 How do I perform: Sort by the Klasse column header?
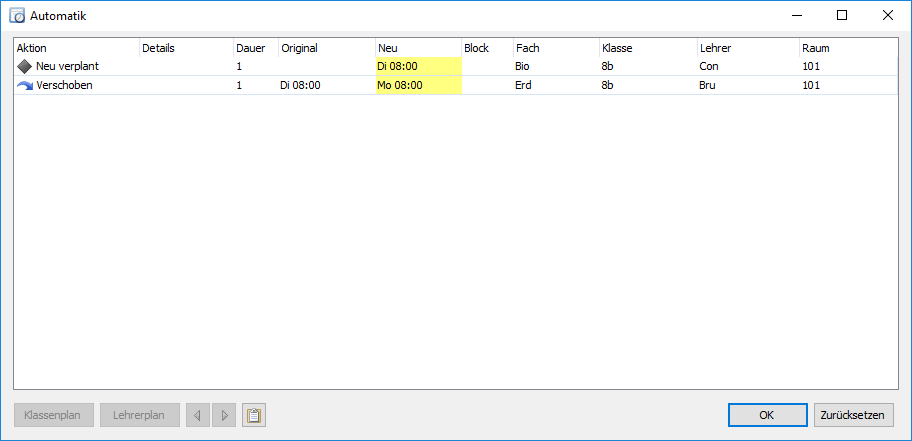pyautogui.click(x=649, y=48)
